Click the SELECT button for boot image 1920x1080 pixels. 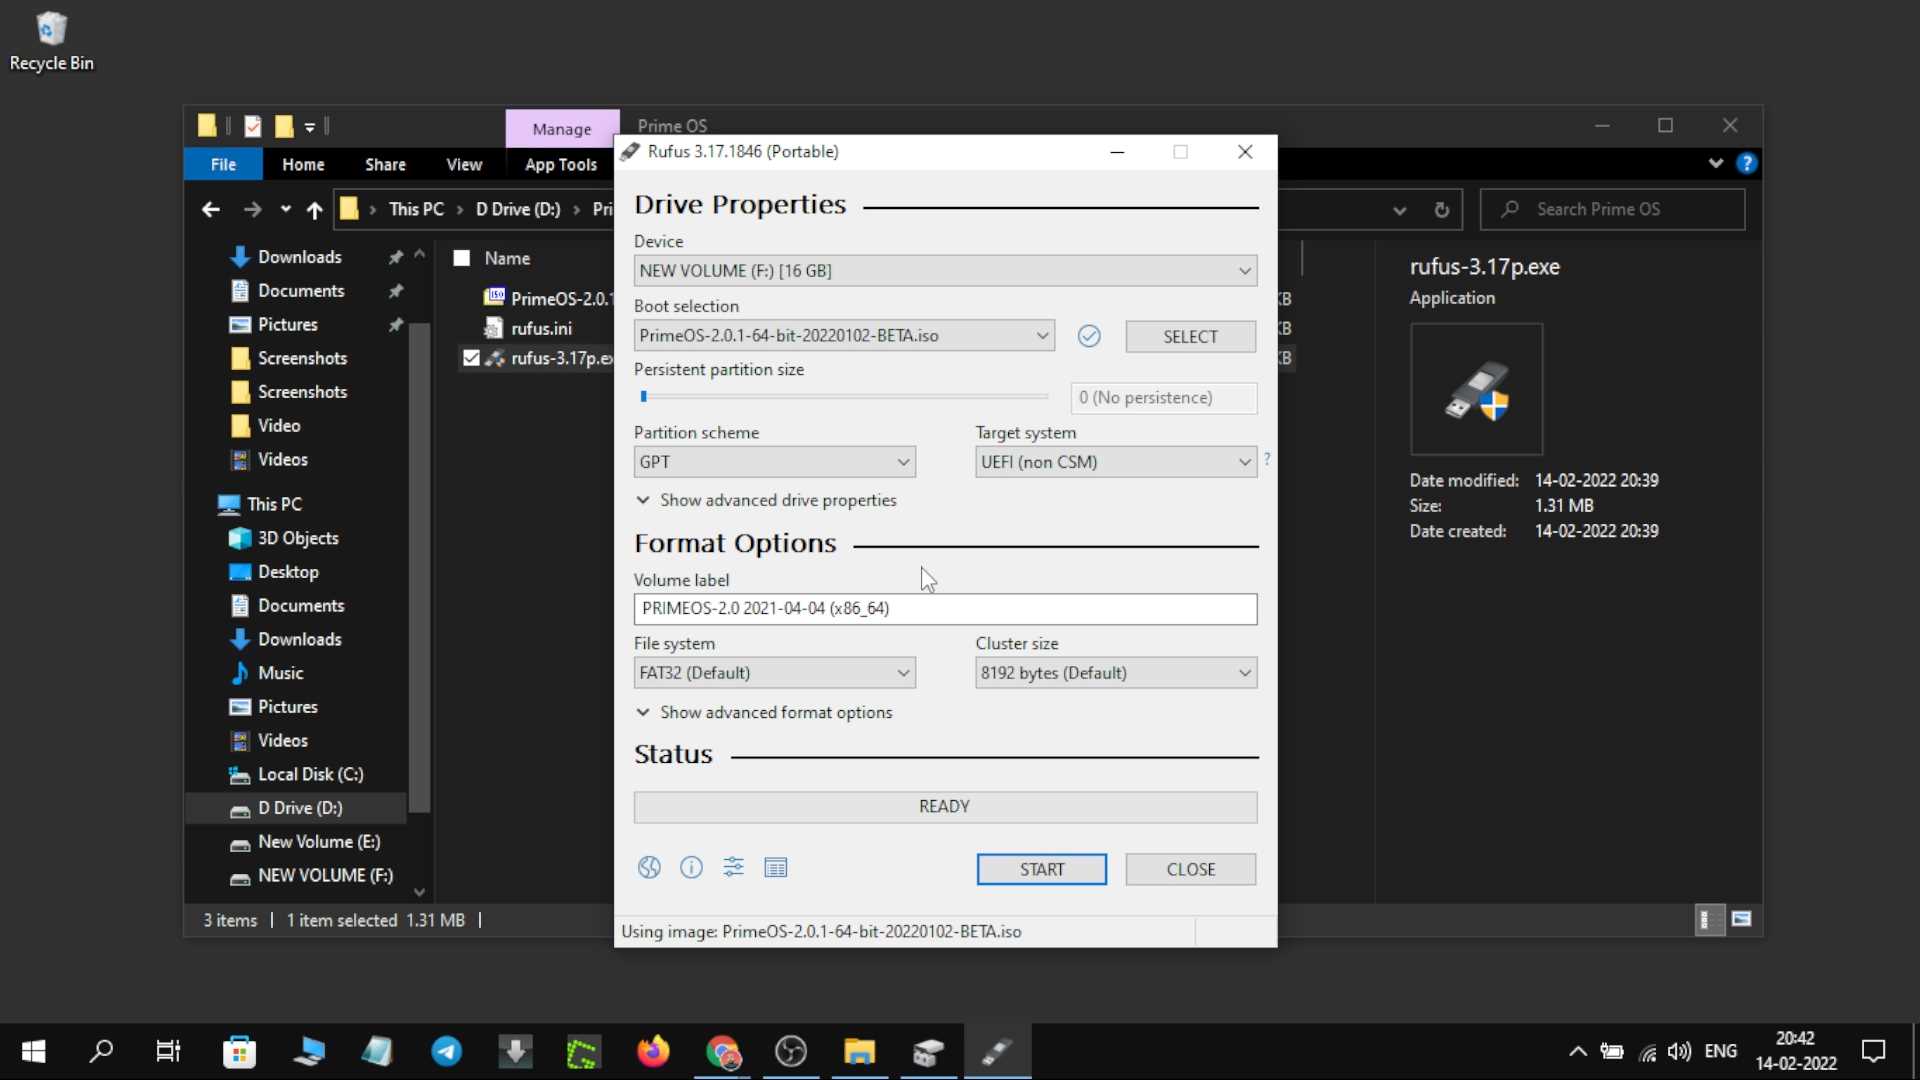coord(1190,336)
